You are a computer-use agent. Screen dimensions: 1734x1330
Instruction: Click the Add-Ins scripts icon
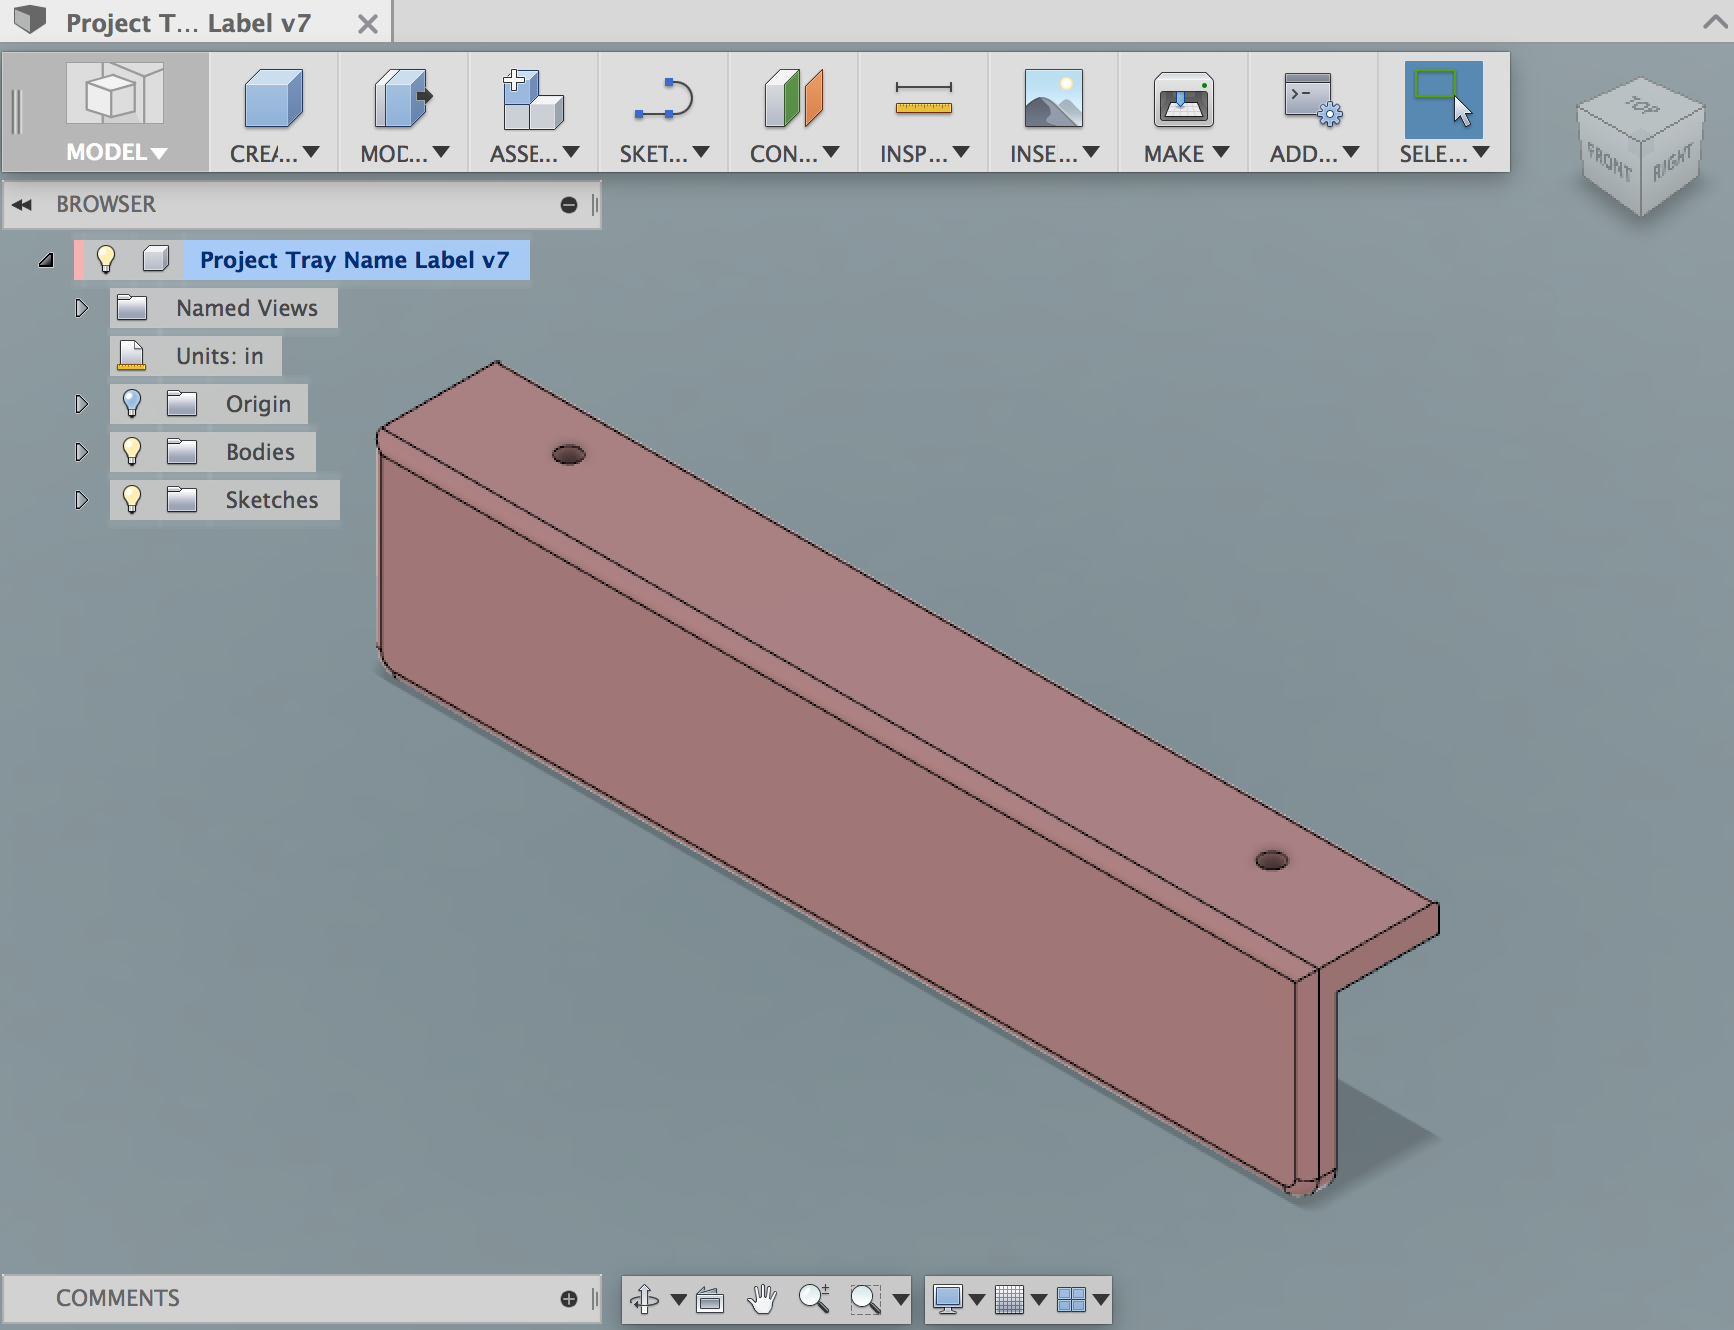click(x=1313, y=99)
